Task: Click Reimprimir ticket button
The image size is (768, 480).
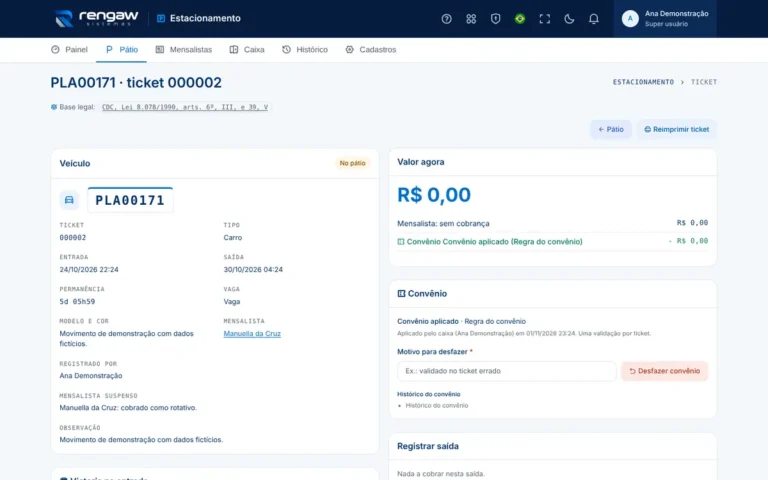Action: tap(676, 129)
